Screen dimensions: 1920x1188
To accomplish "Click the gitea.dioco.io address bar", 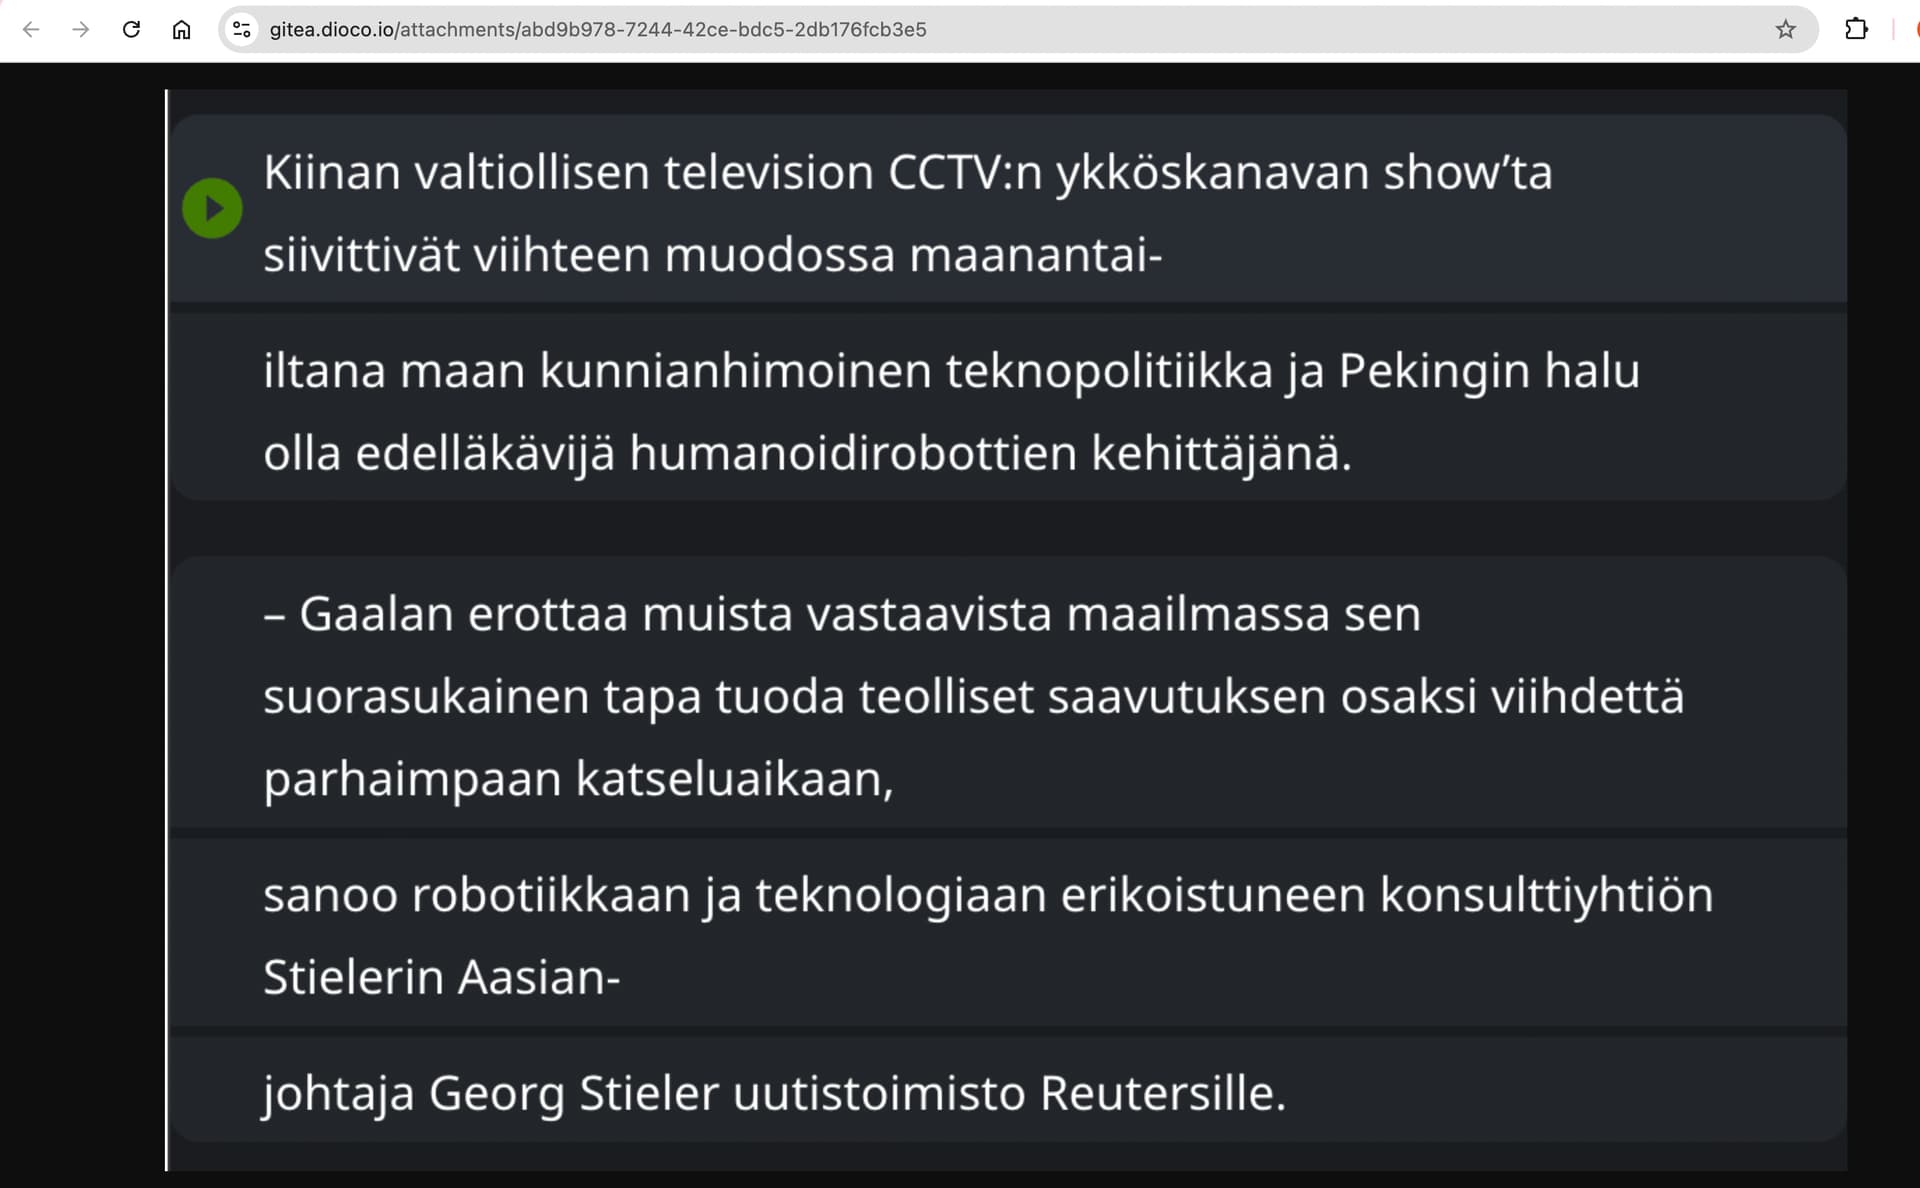I will [x=900, y=30].
